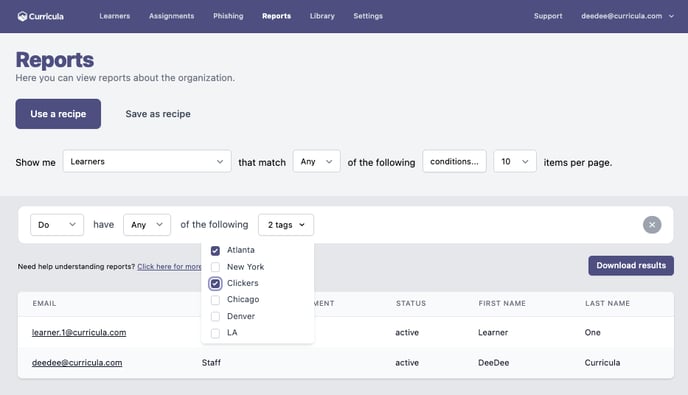Click the Curricula logo
Viewport: 688px width, 395px height.
click(40, 16)
